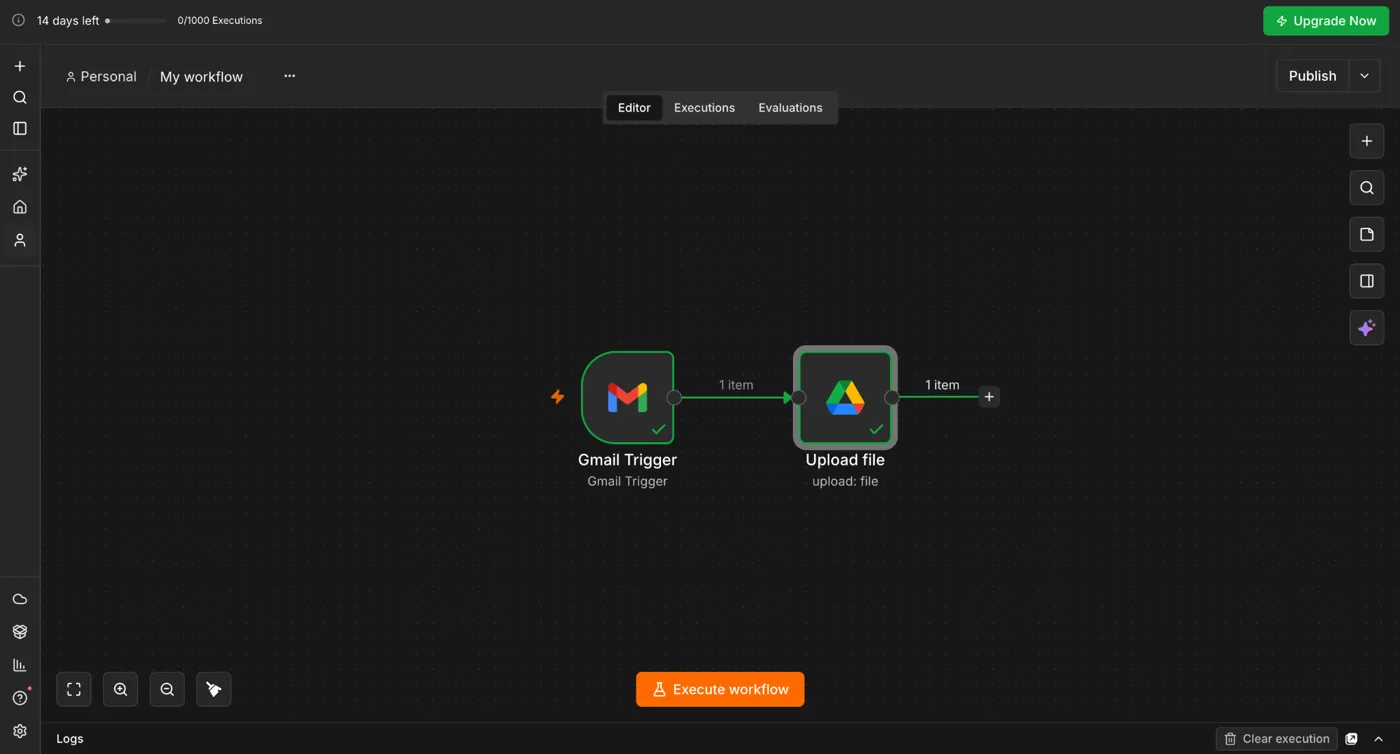Open the person icon in left sidebar
Screen dimensions: 1400x754
pos(19,240)
